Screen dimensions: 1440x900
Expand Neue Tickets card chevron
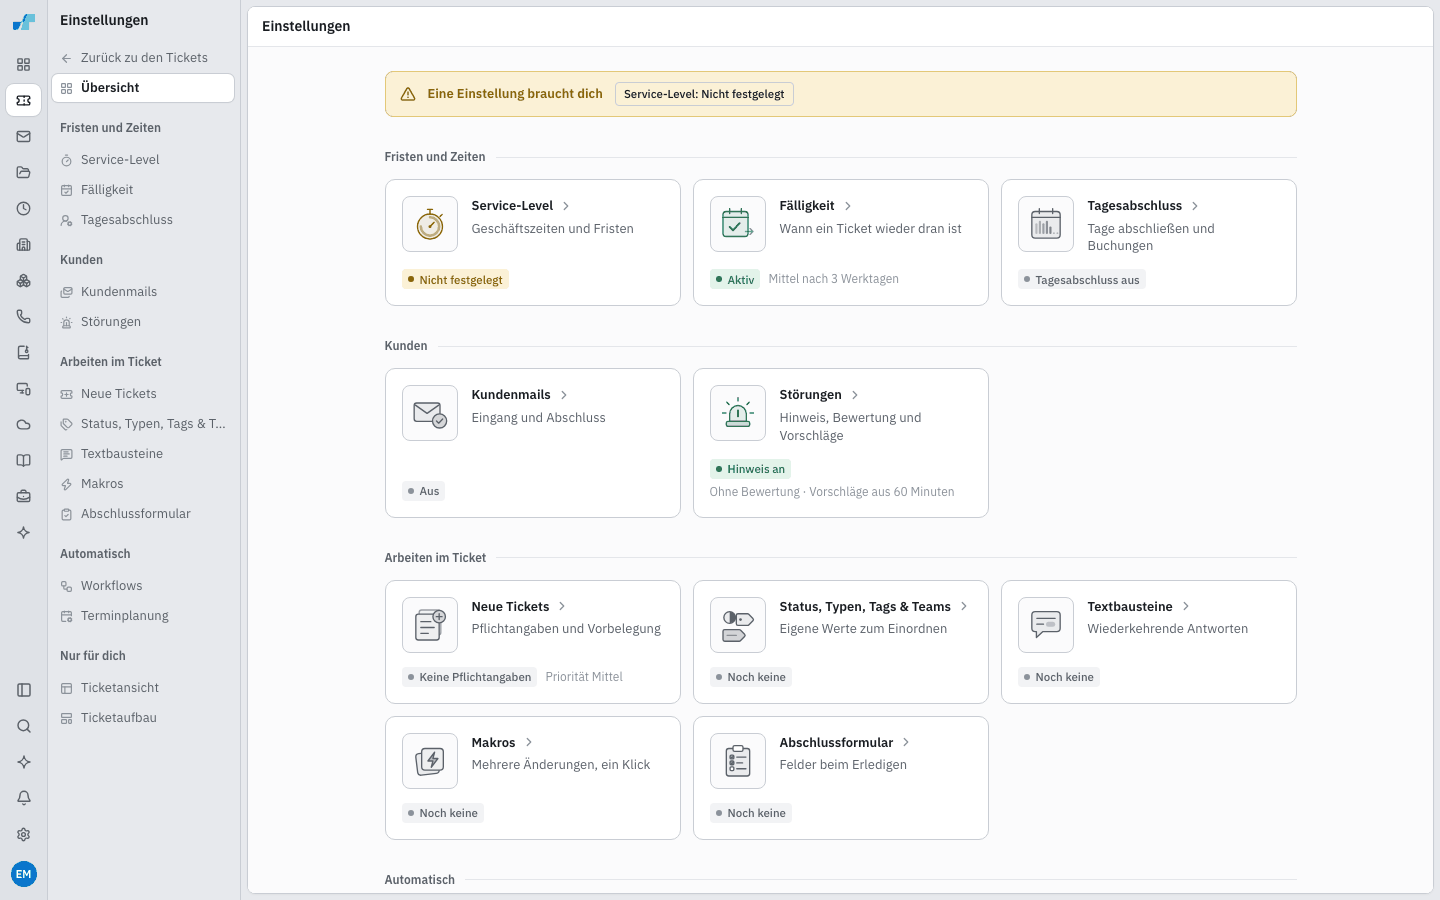click(562, 606)
